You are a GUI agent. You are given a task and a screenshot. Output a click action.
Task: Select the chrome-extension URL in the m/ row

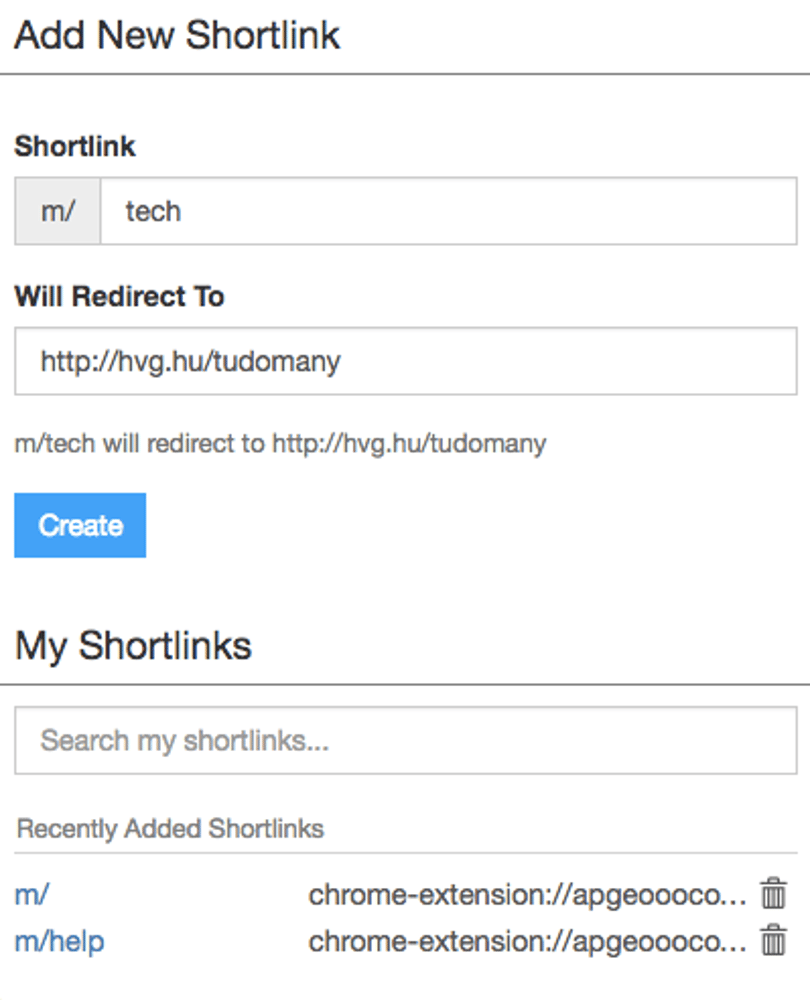pyautogui.click(x=527, y=894)
